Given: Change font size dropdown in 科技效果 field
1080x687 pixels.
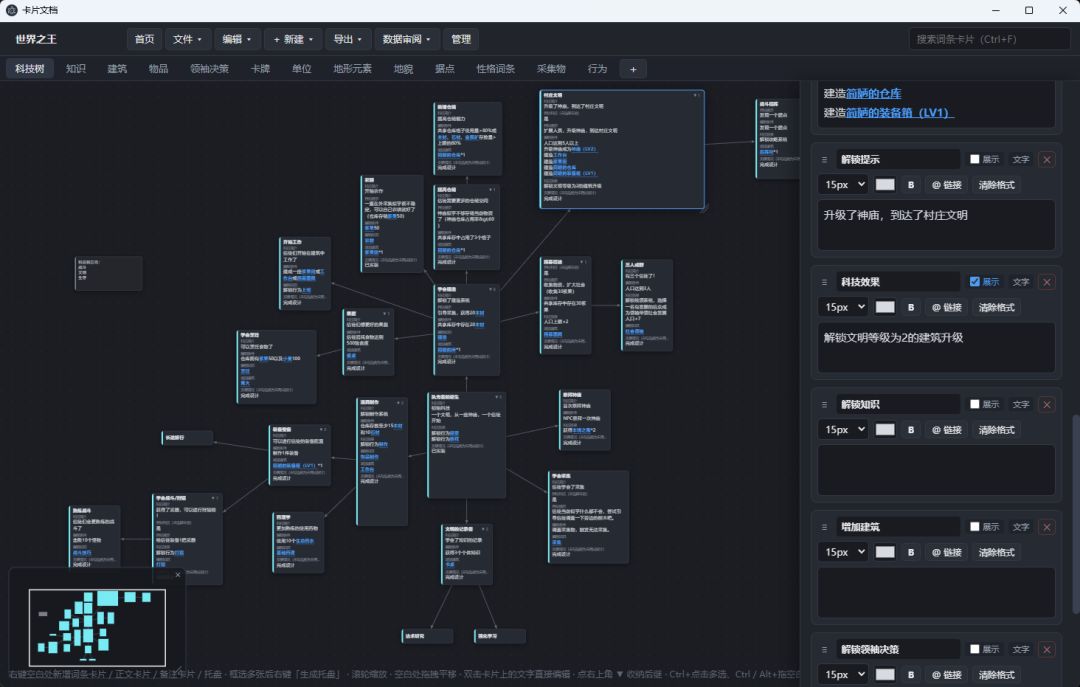Looking at the screenshot, I should tap(844, 307).
